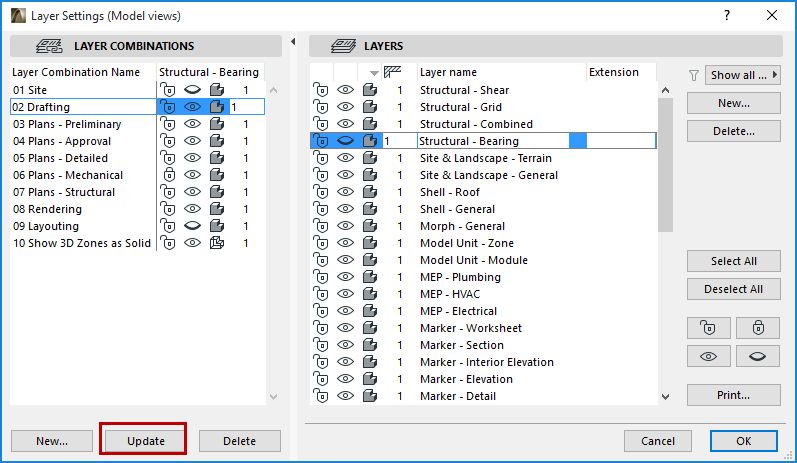Click the Update button
The image size is (797, 463).
(x=145, y=441)
